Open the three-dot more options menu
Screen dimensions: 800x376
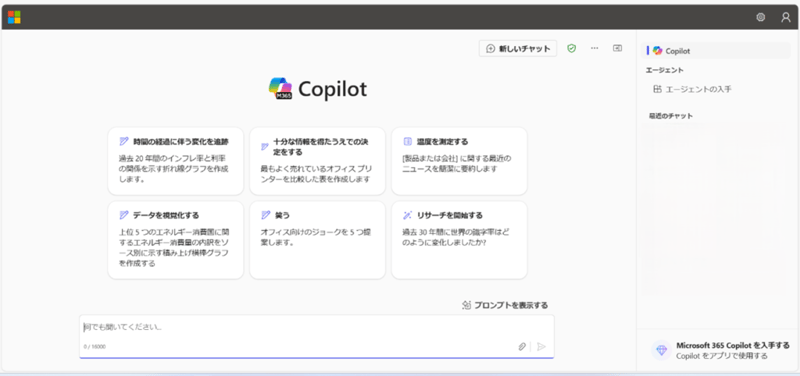click(x=594, y=48)
